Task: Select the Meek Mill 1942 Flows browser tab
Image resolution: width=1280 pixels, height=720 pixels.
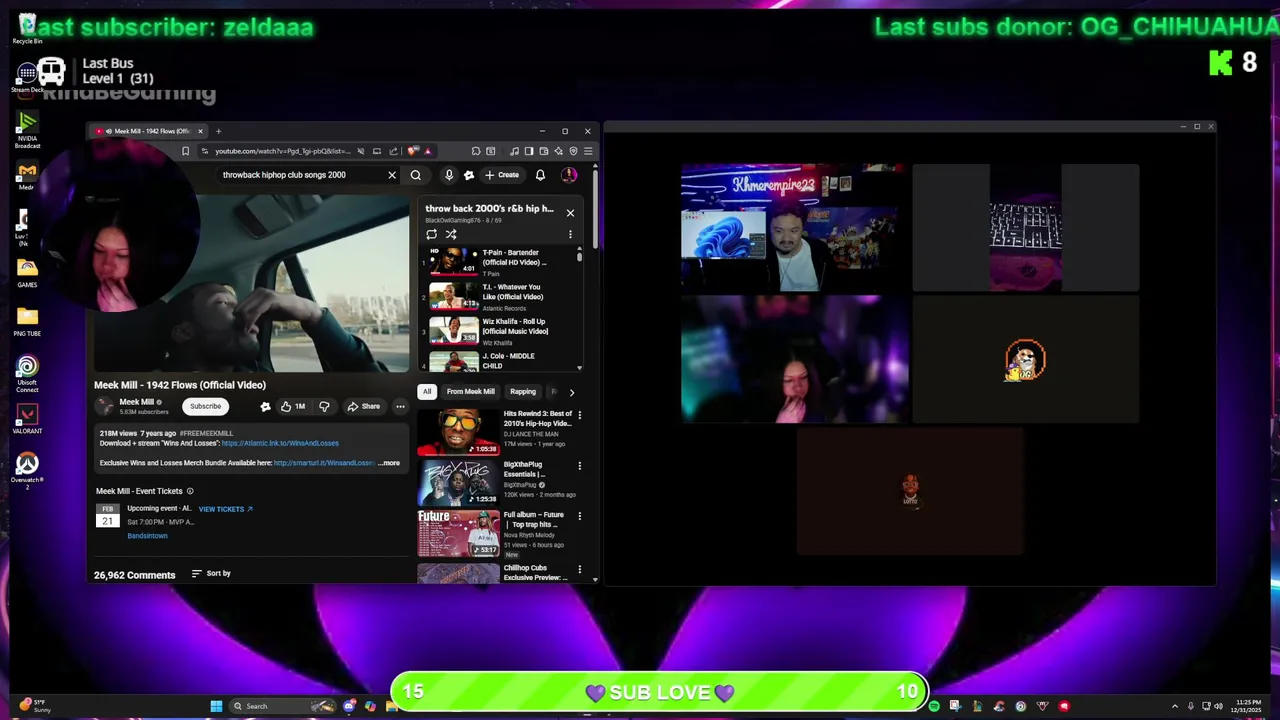Action: point(149,131)
